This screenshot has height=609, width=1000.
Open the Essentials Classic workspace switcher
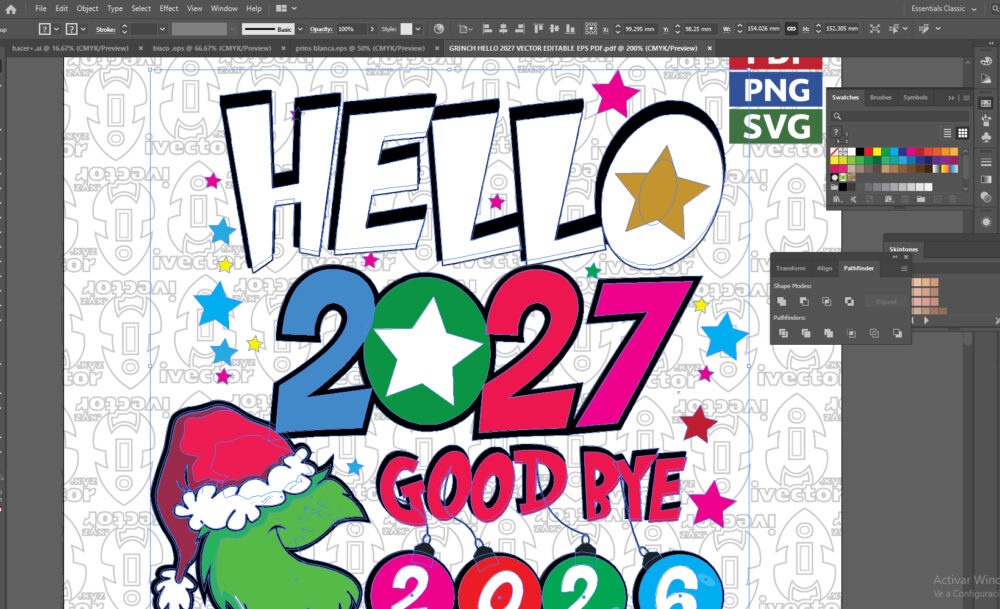[x=943, y=8]
